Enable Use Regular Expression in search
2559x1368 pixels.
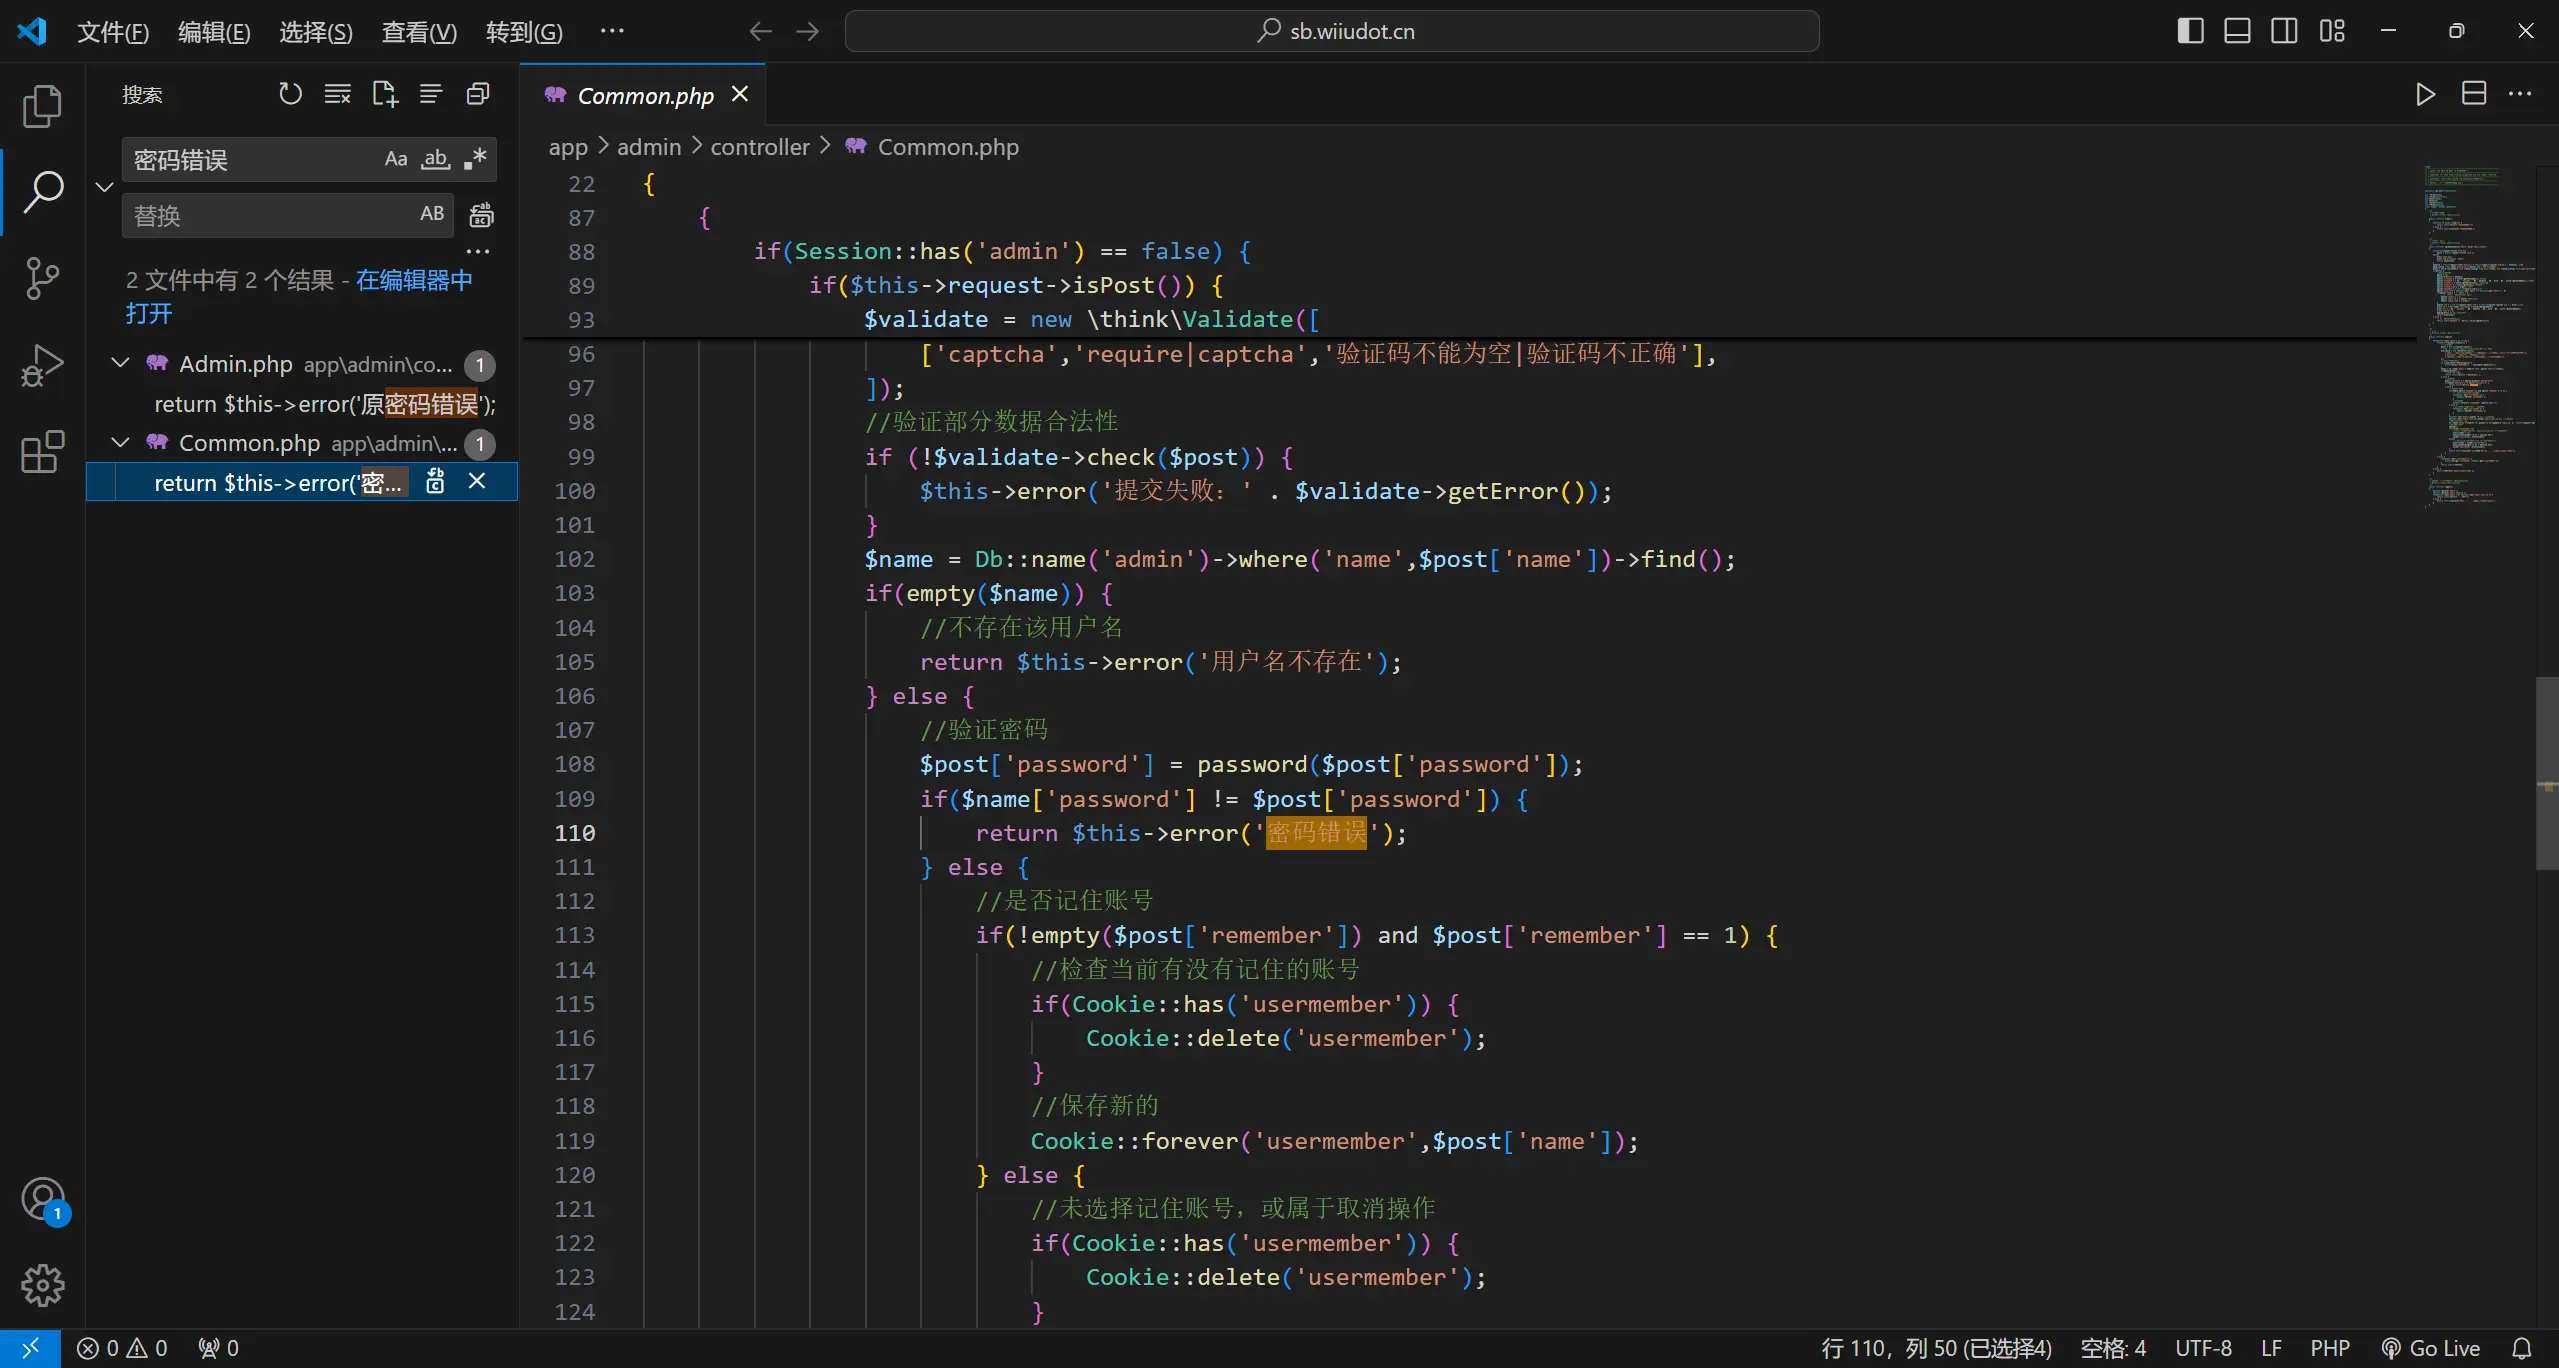475,159
